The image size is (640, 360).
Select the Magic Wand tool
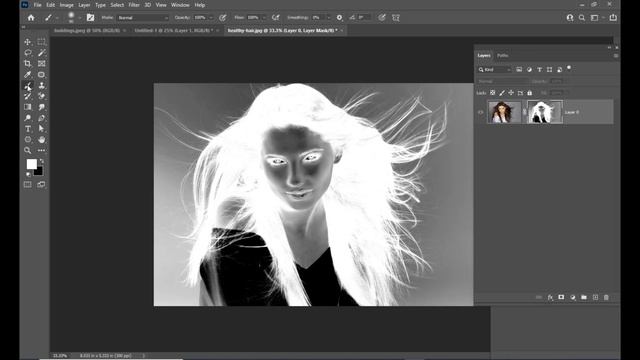tap(41, 53)
